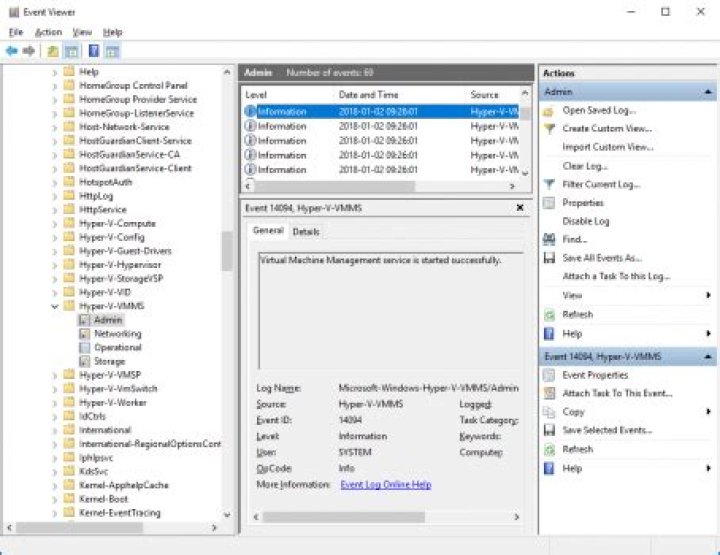Image resolution: width=720 pixels, height=555 pixels.
Task: Open Event Log Online Help link
Action: [x=386, y=485]
